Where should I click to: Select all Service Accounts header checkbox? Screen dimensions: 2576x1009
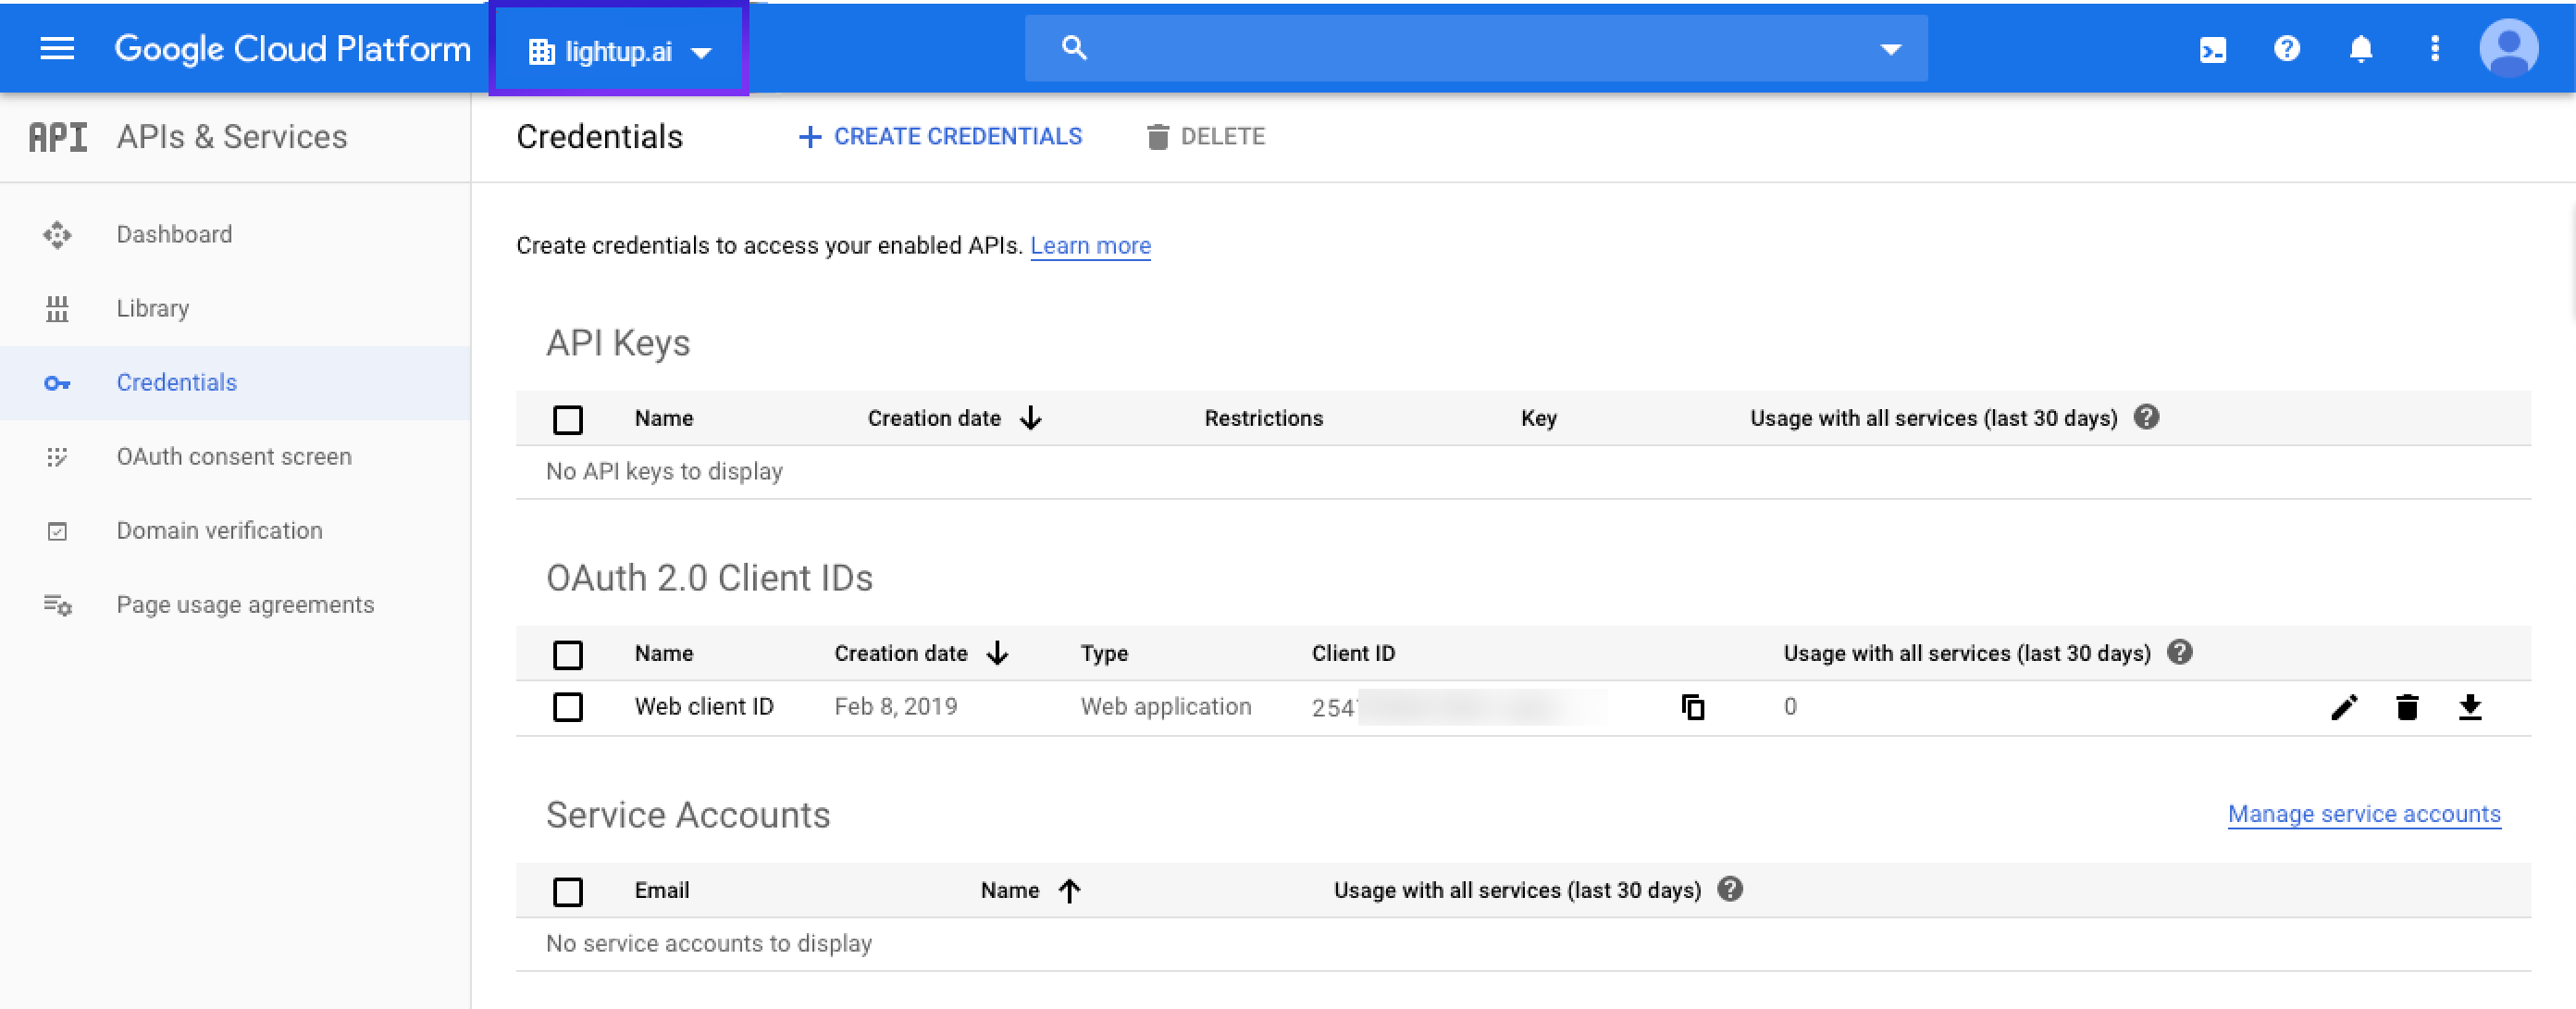tap(568, 891)
